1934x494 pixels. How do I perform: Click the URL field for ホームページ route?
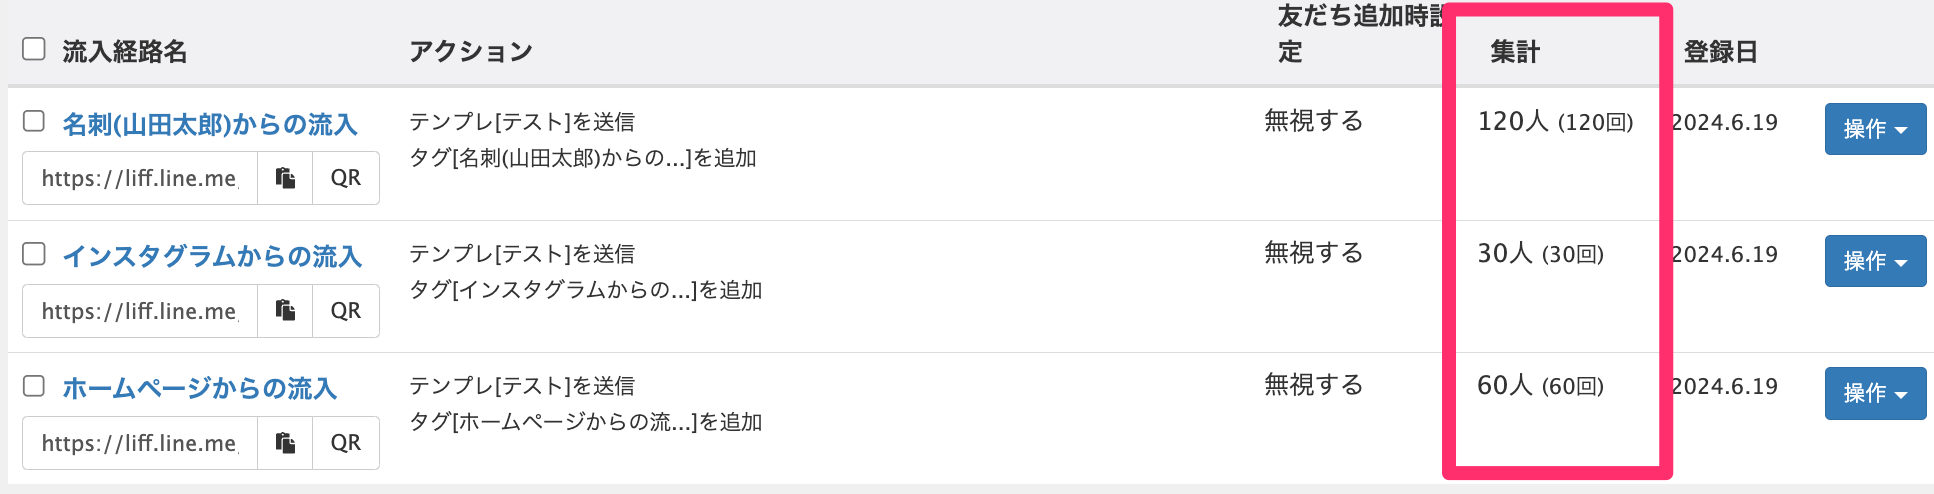tap(140, 443)
